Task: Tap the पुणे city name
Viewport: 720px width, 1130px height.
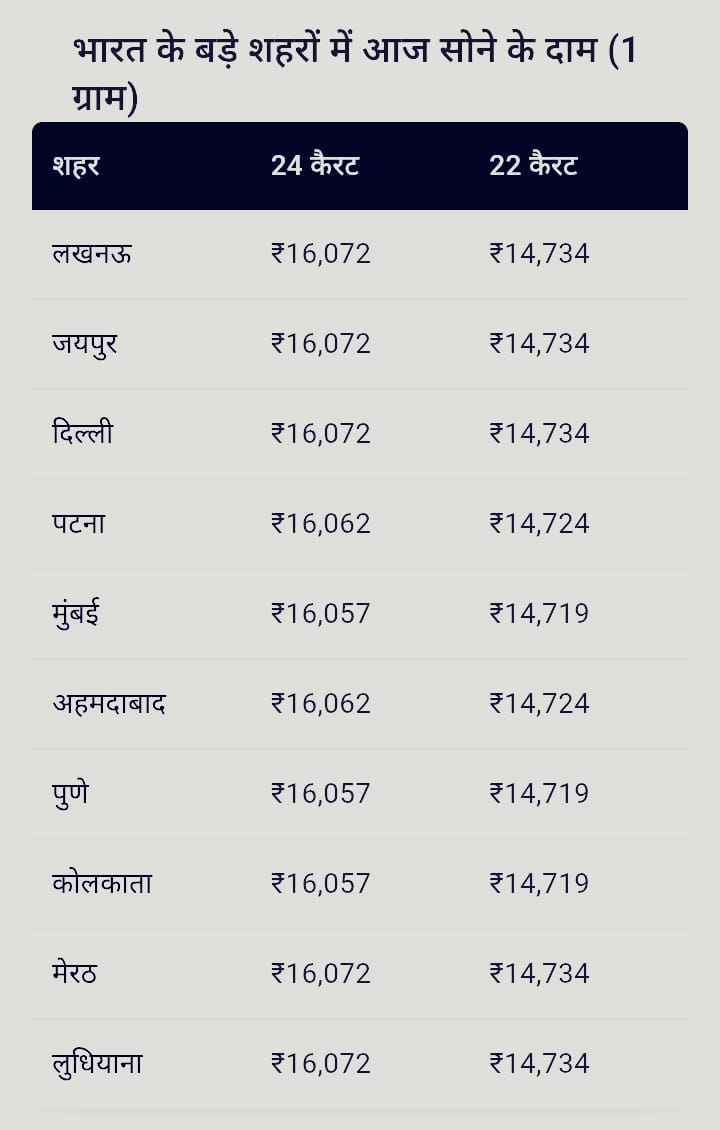Action: [x=70, y=793]
